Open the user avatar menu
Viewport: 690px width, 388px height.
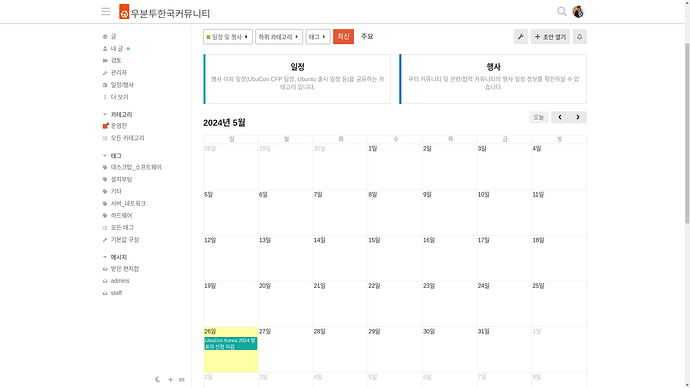click(x=578, y=12)
